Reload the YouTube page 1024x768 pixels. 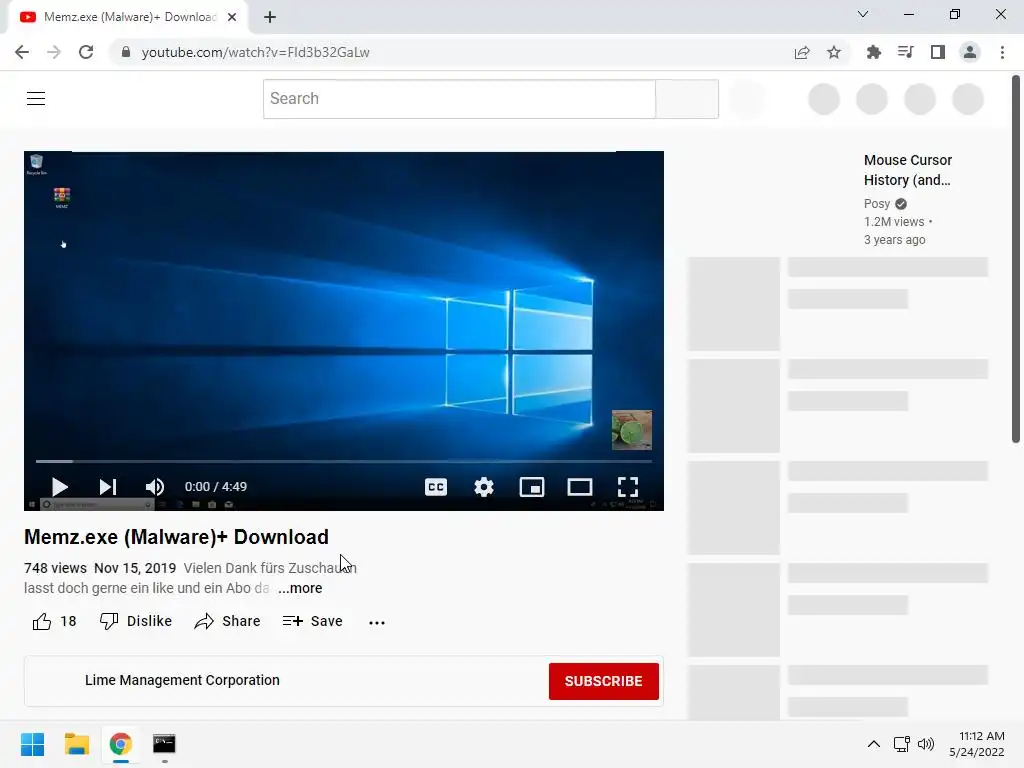(x=86, y=52)
